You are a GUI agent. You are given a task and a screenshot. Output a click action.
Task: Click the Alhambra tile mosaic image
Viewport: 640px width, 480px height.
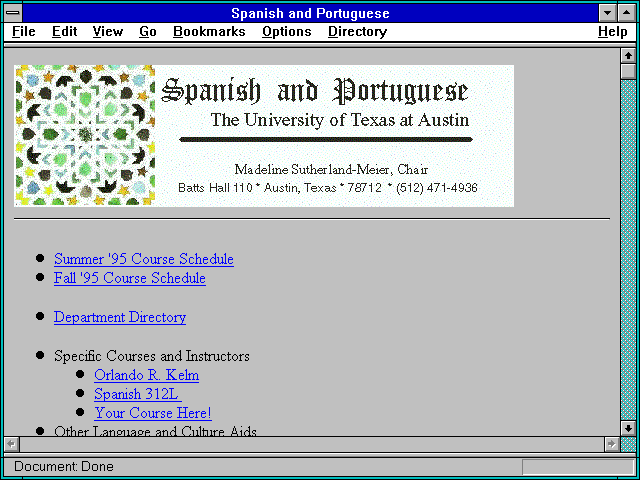click(85, 135)
